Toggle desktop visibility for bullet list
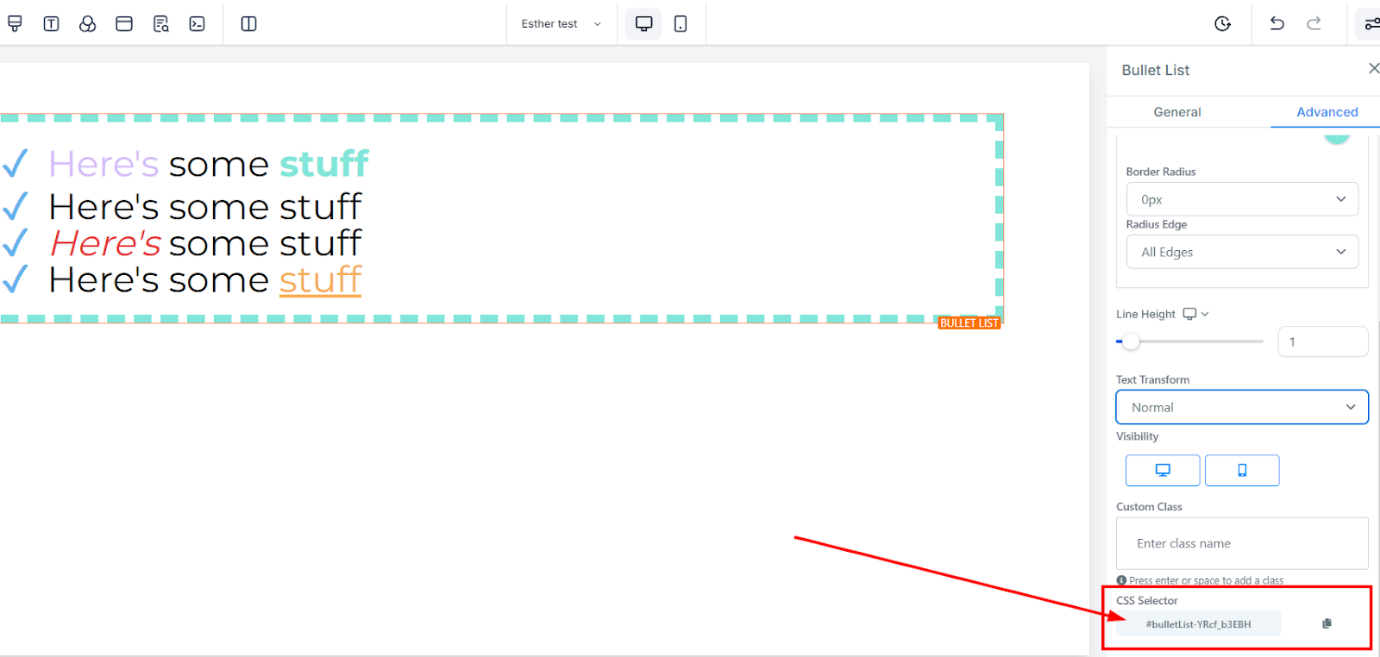 [x=1163, y=470]
